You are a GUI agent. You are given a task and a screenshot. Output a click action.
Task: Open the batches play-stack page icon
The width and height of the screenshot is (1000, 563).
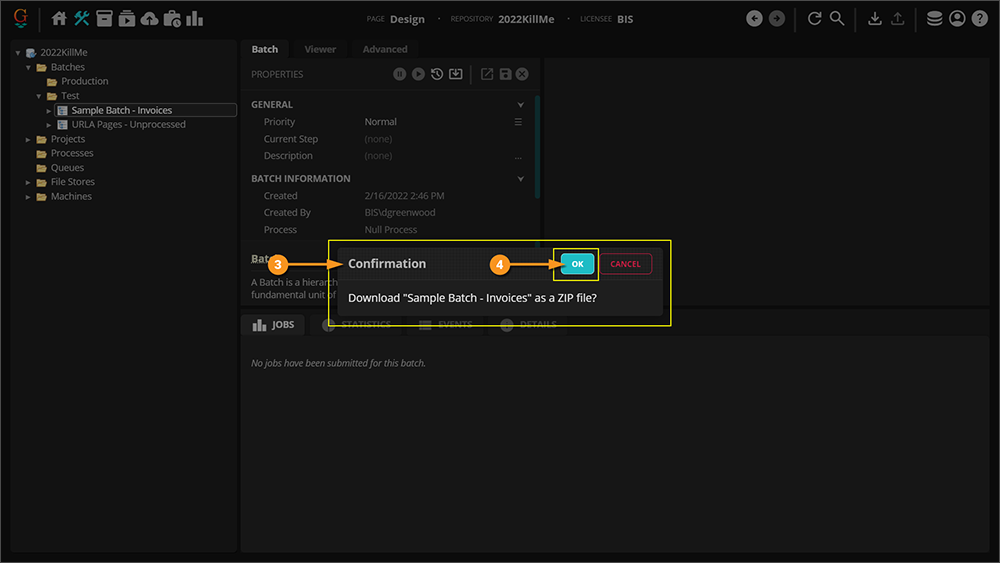127,18
